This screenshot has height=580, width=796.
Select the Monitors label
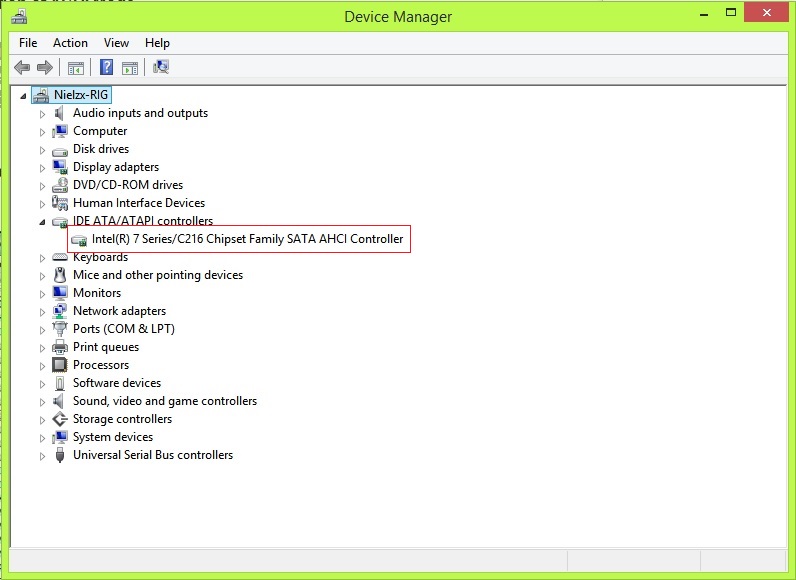[x=97, y=293]
